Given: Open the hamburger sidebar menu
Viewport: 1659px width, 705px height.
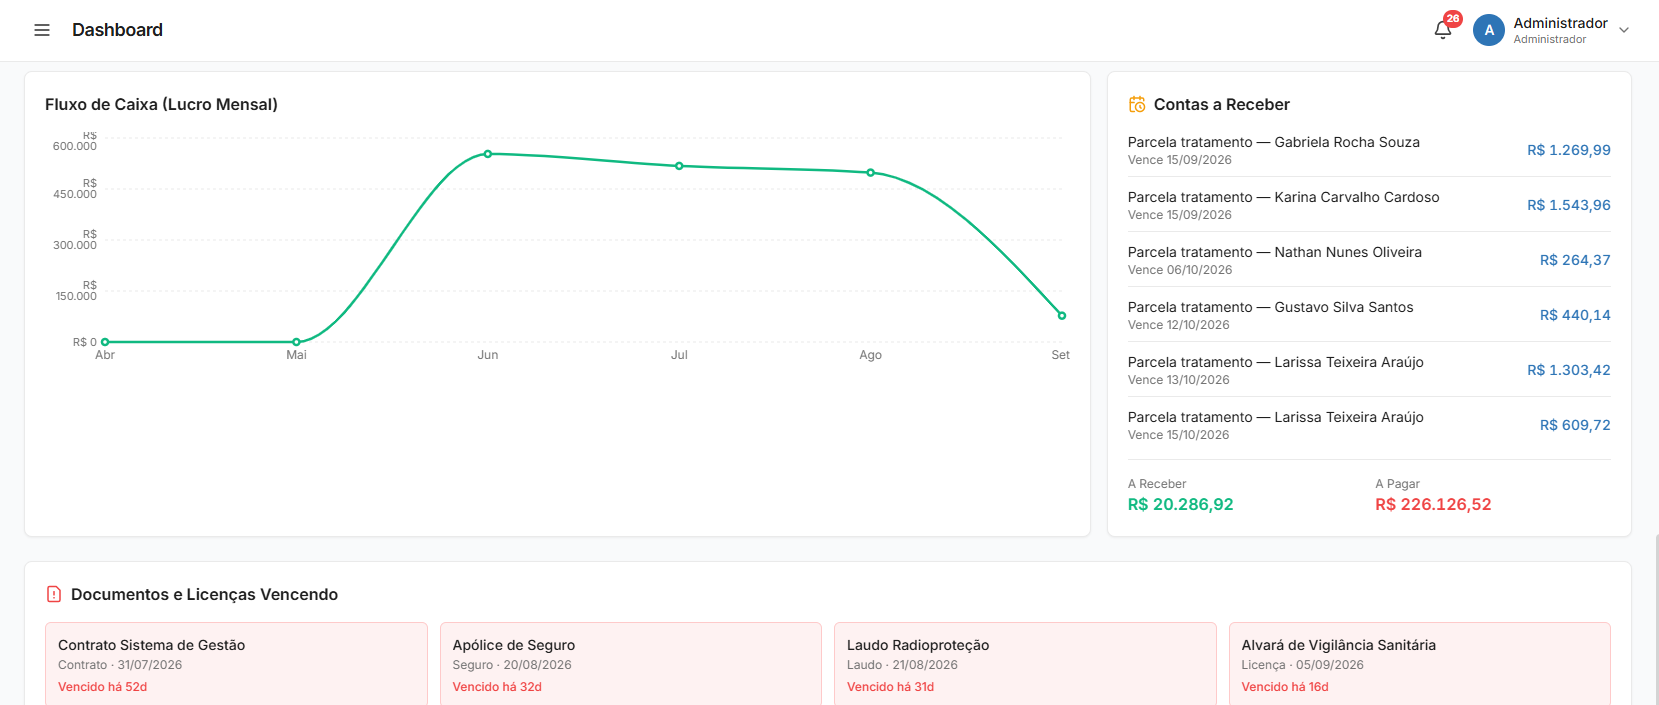Looking at the screenshot, I should (42, 30).
